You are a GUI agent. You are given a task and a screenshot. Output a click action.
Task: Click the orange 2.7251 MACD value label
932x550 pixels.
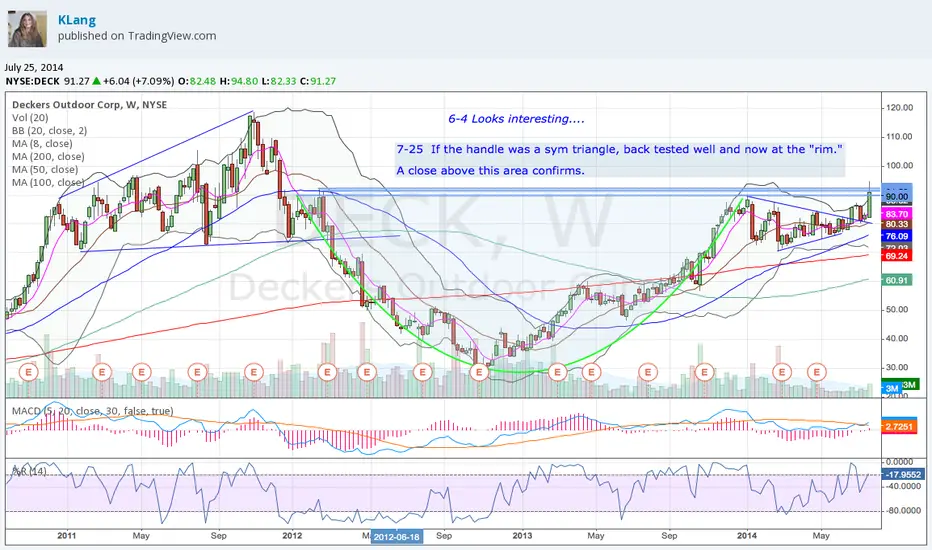tap(899, 427)
